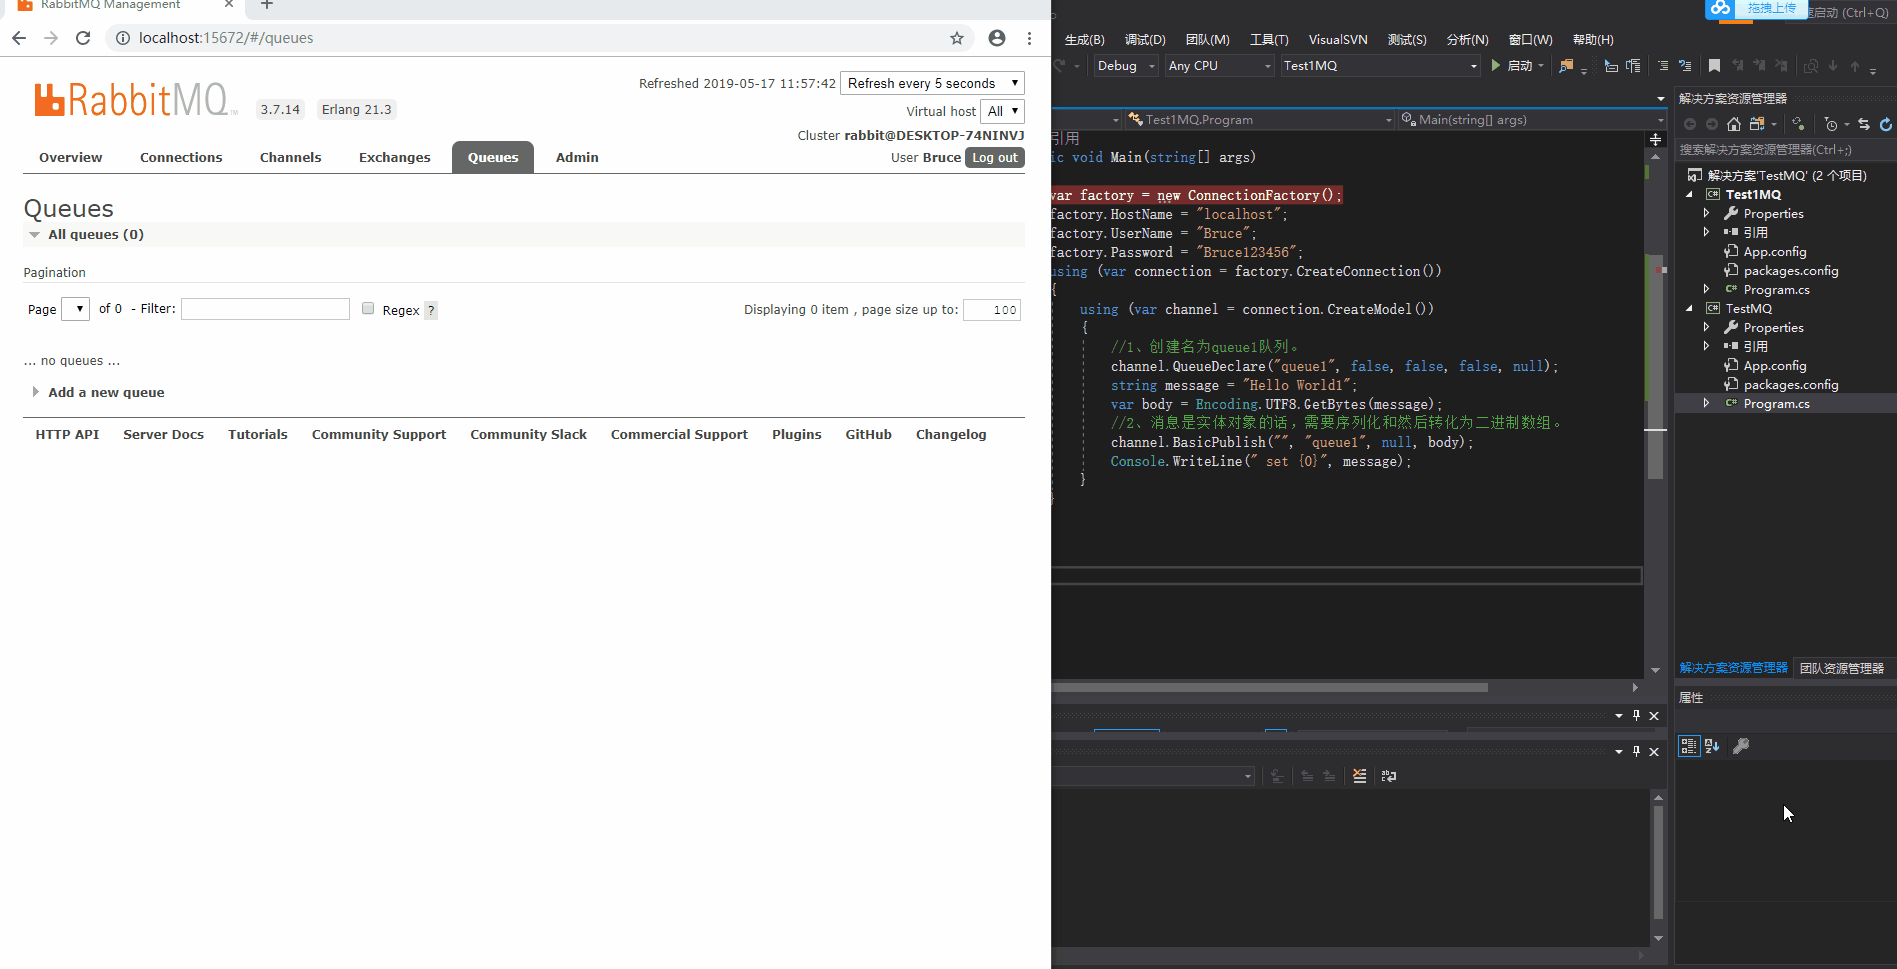
Task: Collapse the All queues (0) section
Action: [95, 234]
